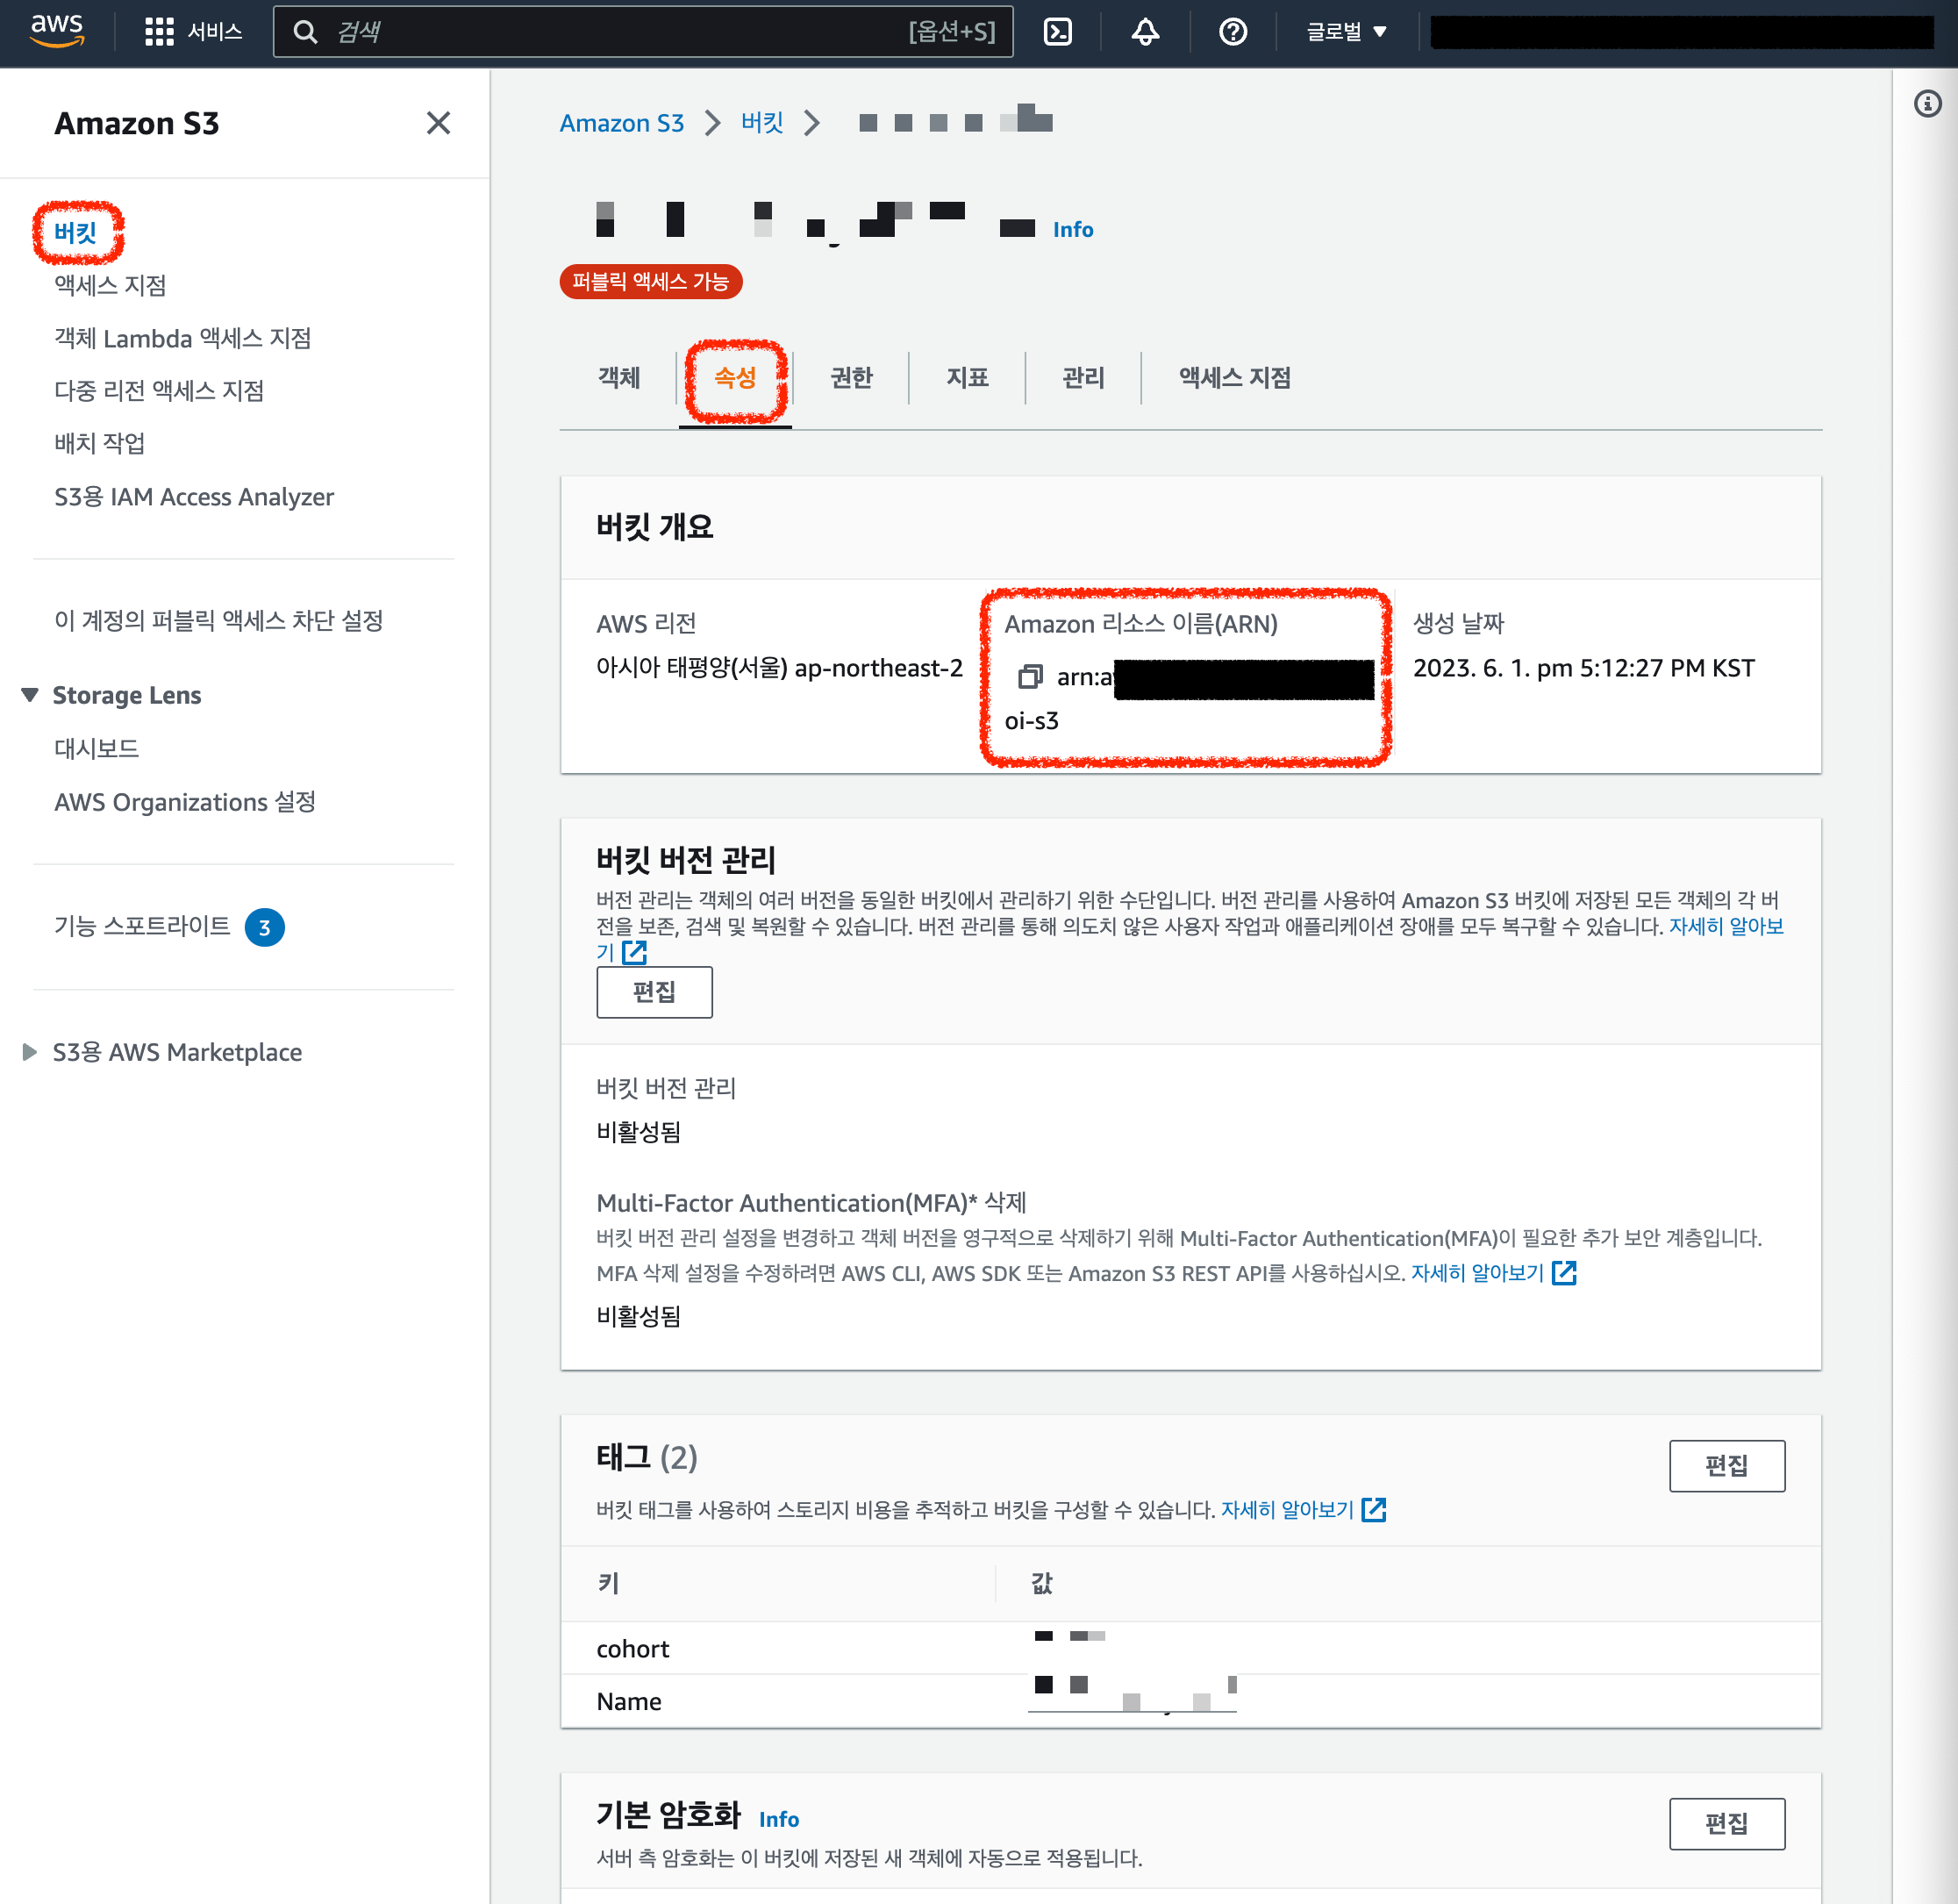This screenshot has width=1958, height=1904.
Task: Click Amazon S3 breadcrumb link
Action: 621,123
